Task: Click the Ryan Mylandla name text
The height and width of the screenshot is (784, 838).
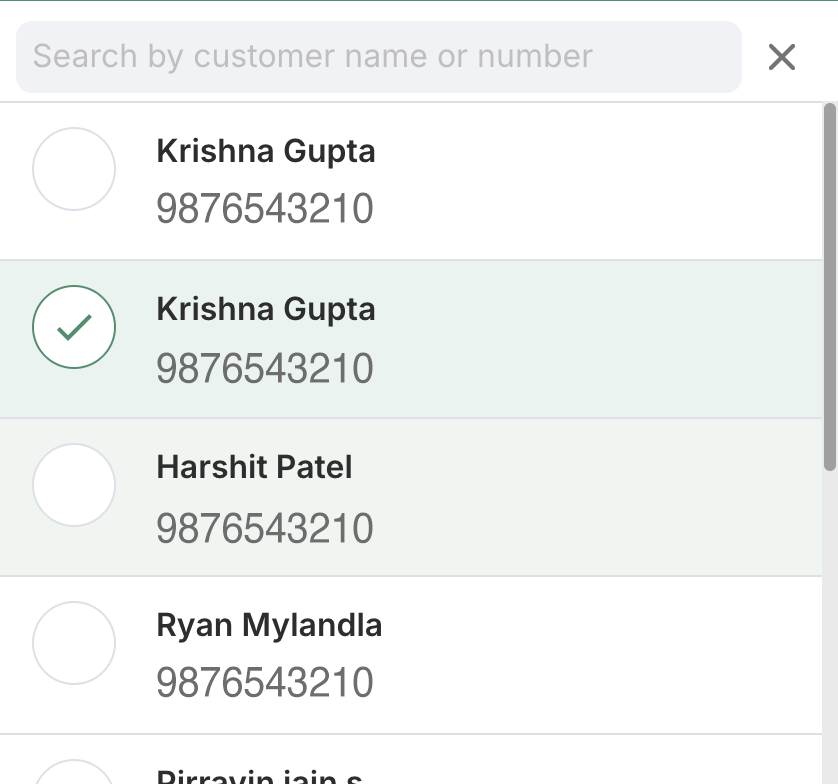Action: pos(269,625)
